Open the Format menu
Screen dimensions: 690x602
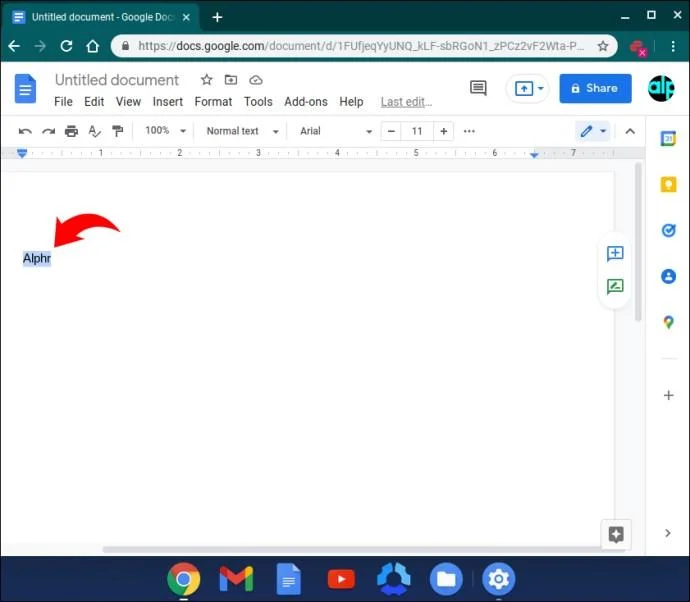click(213, 102)
